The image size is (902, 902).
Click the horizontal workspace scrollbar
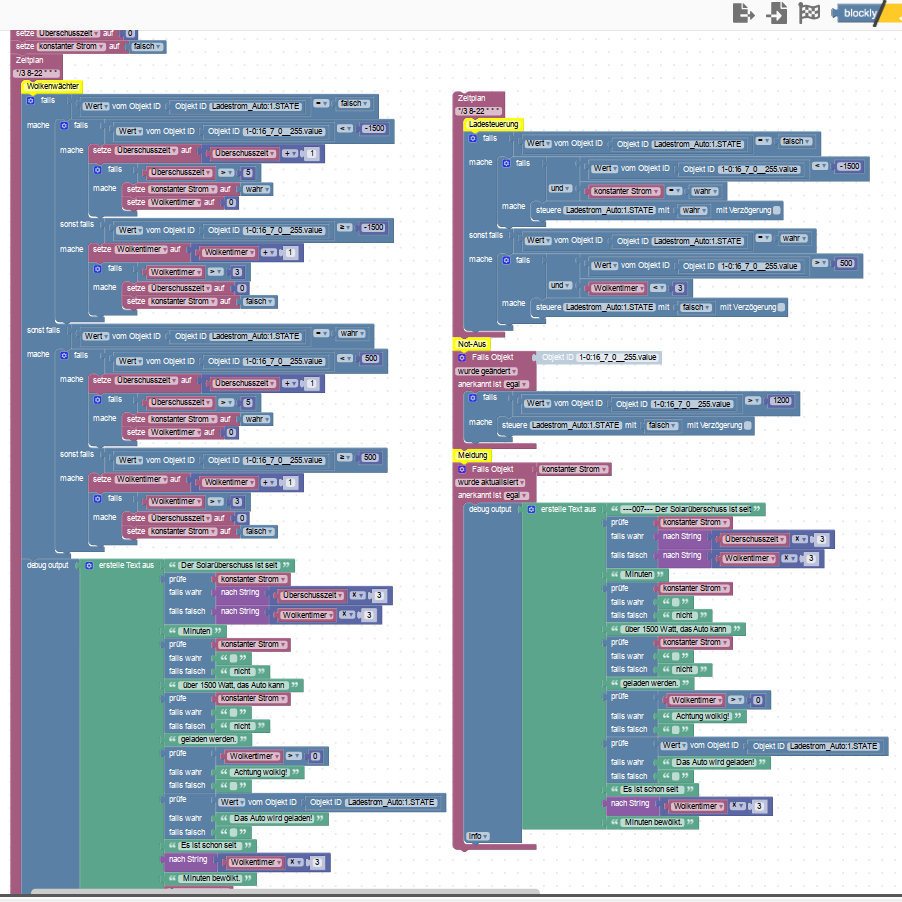[x=285, y=892]
